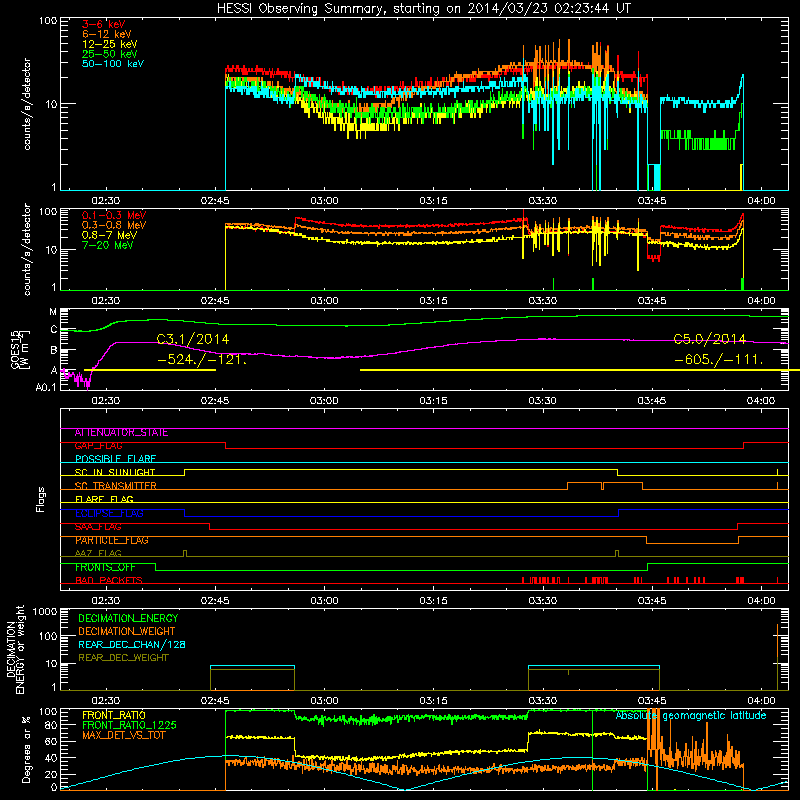Viewport: 800px width, 800px height.
Task: Click the C3.1/2014 flare annotation
Action: [193, 339]
